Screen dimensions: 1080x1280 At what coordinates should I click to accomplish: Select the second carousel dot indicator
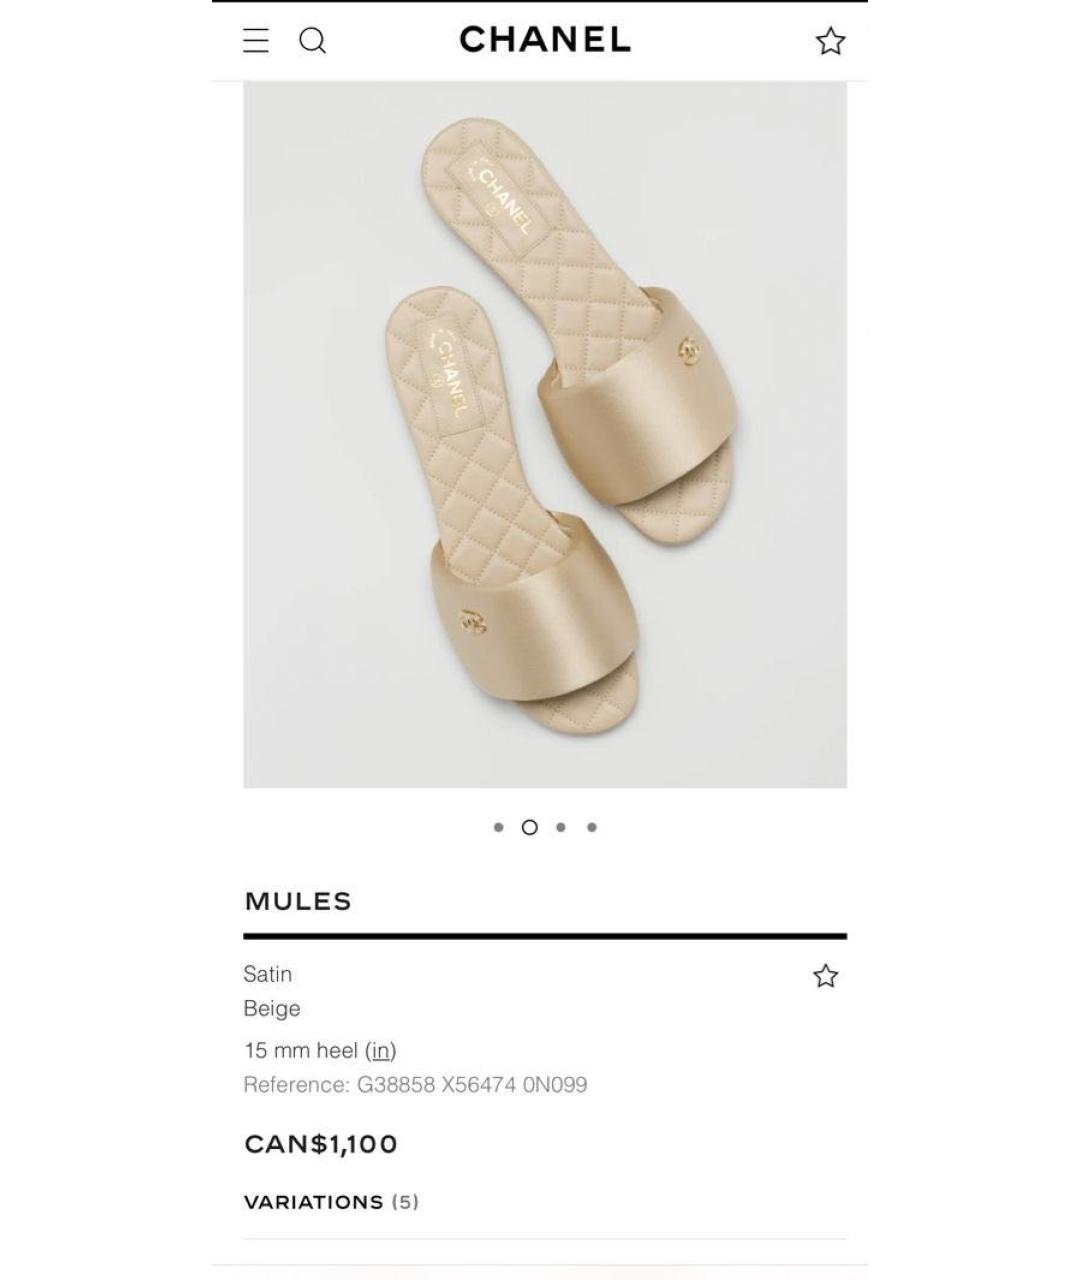530,827
